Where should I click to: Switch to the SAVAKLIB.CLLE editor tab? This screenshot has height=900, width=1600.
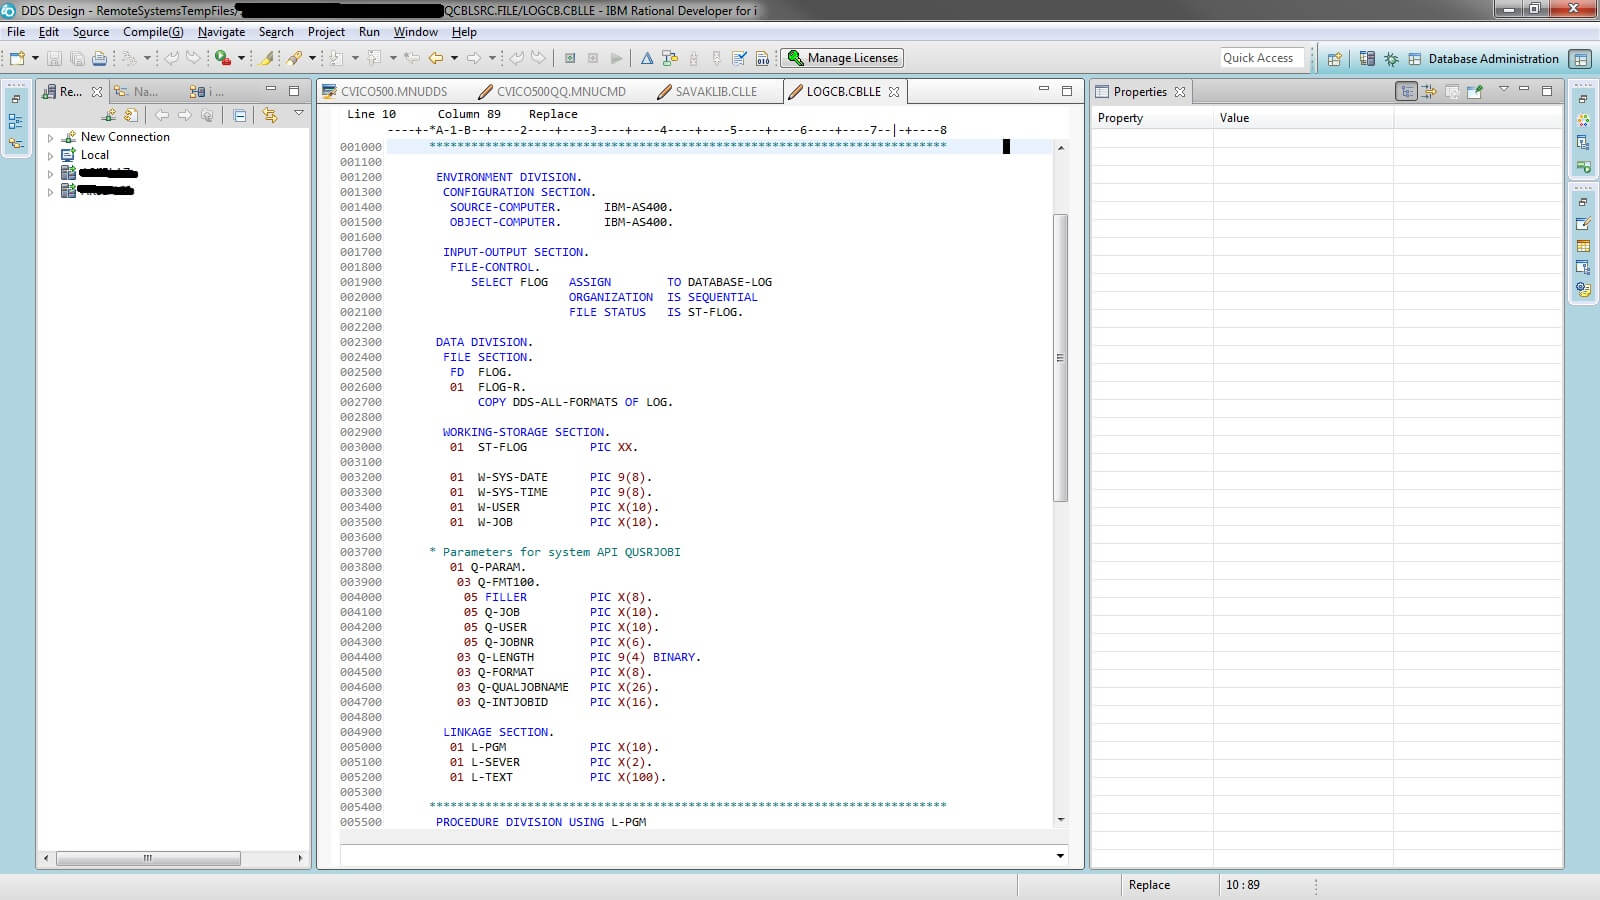point(715,91)
